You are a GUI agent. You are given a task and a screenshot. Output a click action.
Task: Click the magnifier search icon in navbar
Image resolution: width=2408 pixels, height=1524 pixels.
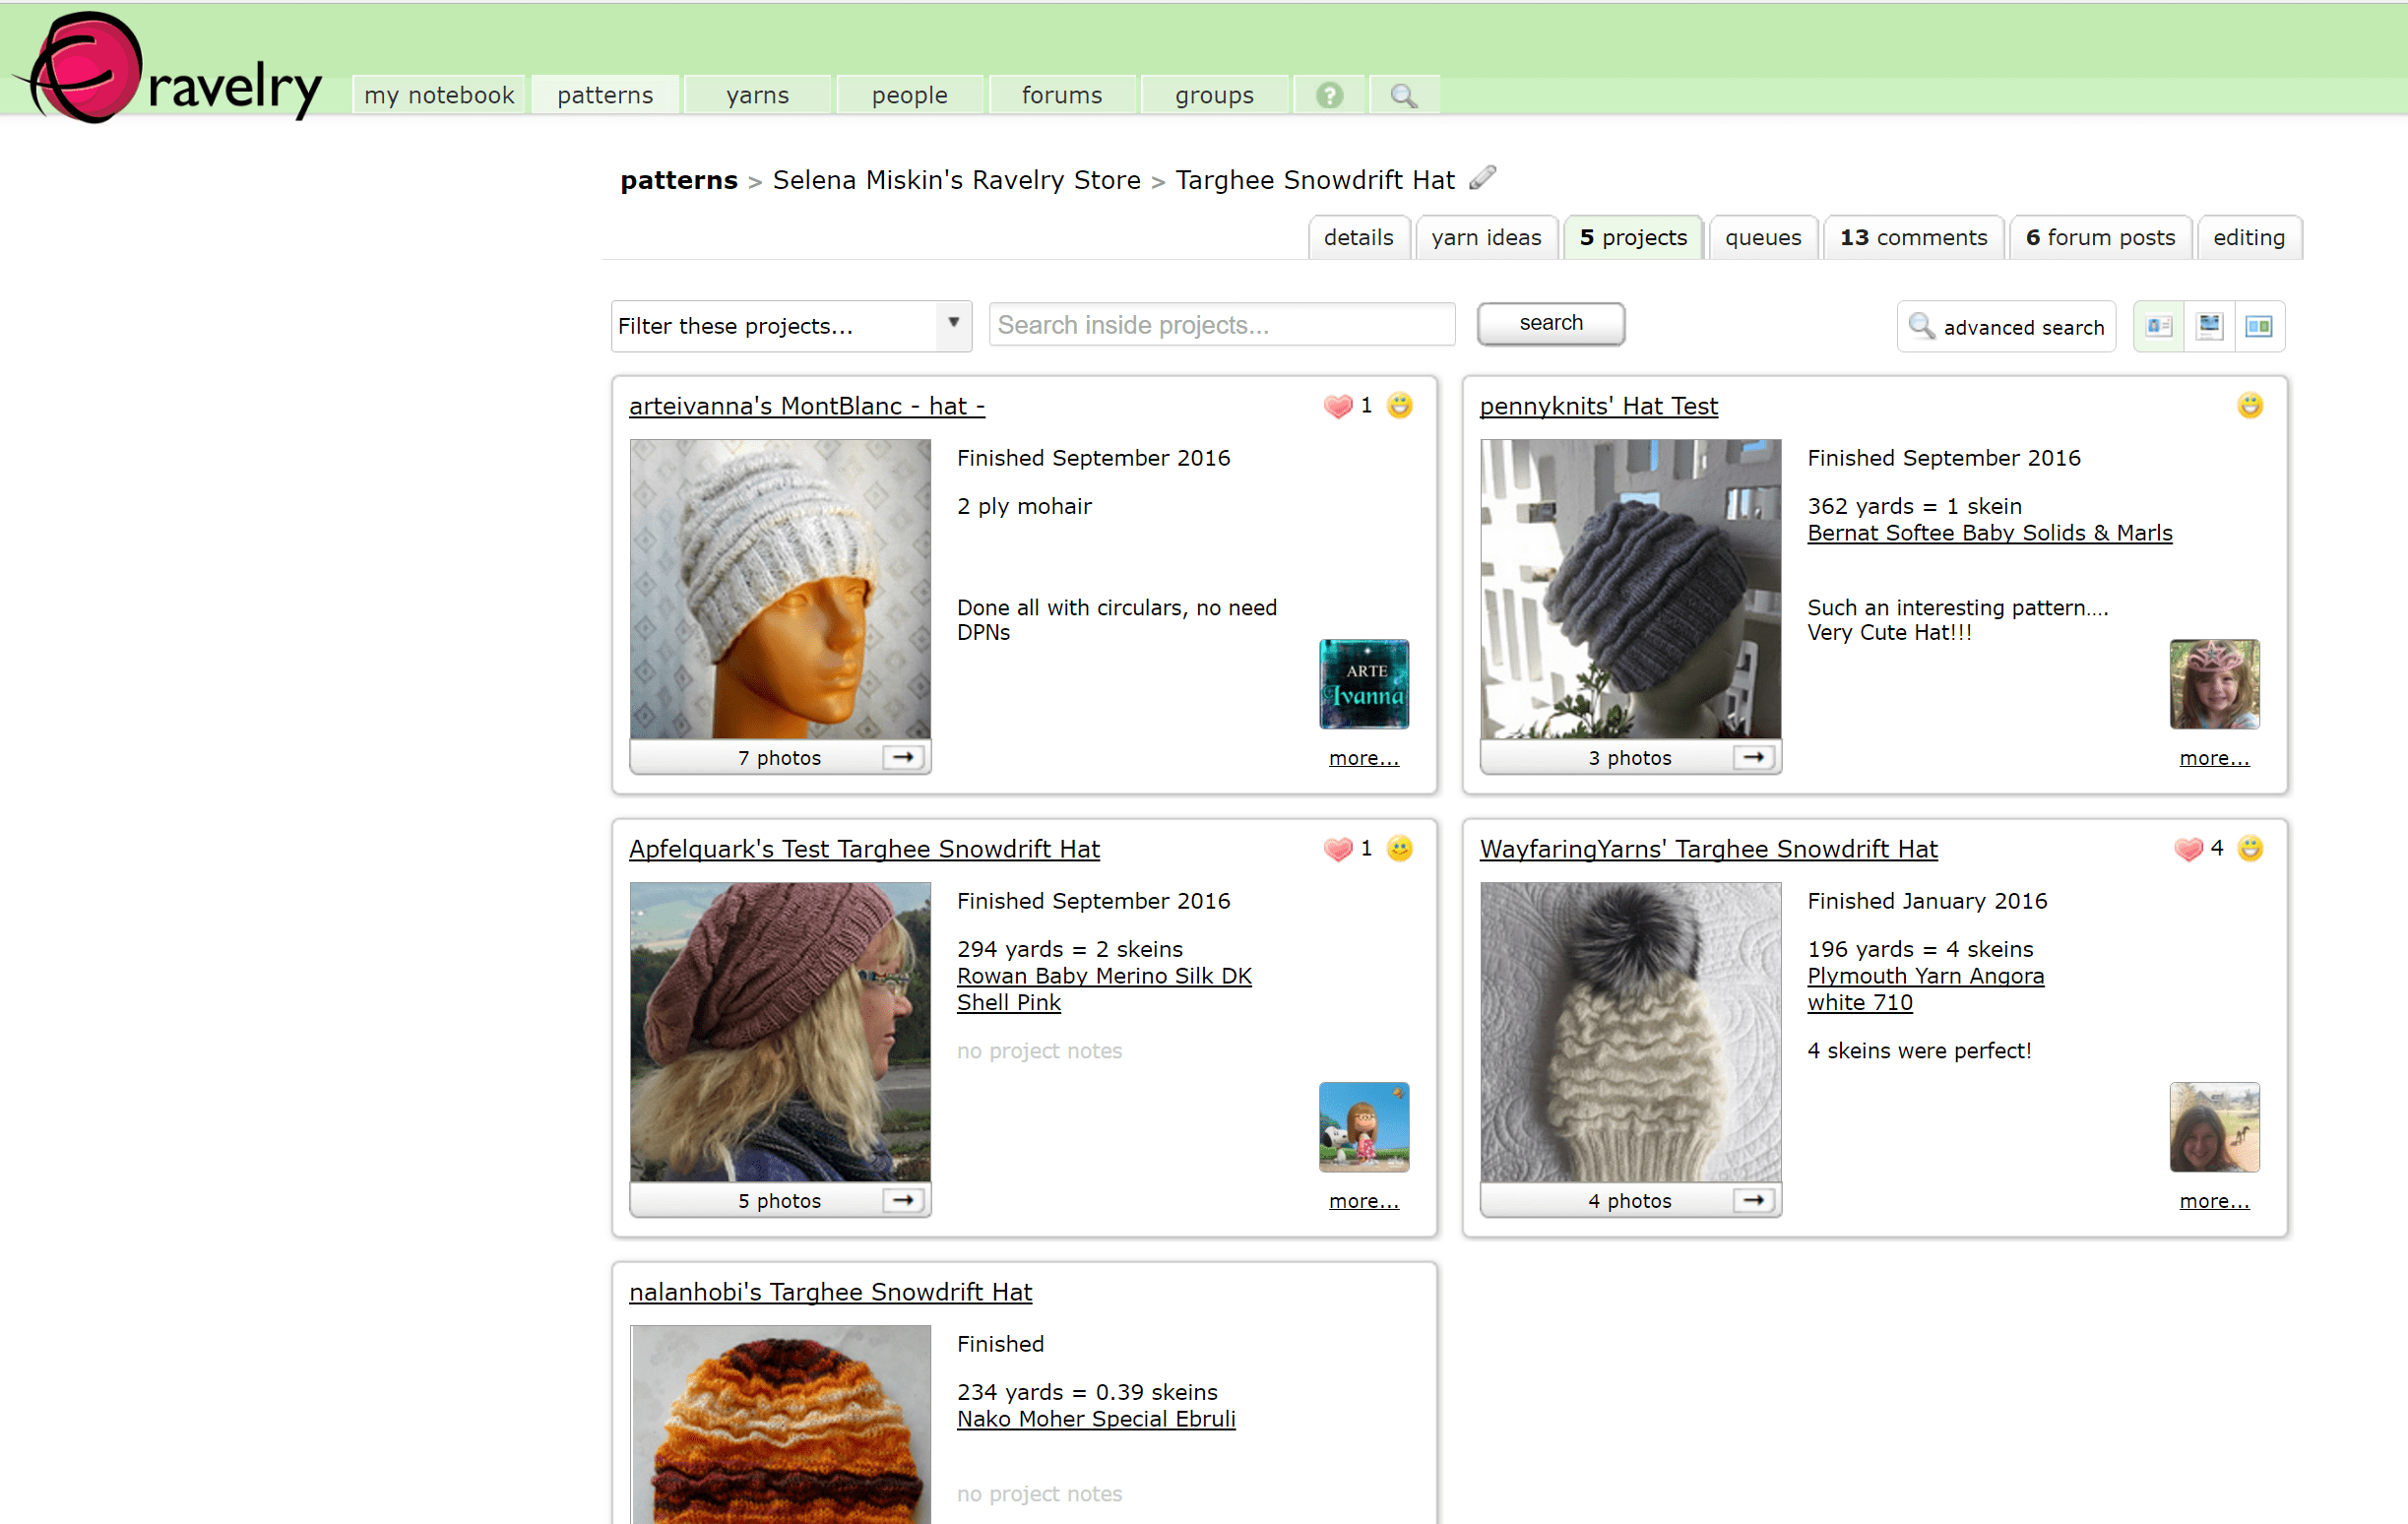pyautogui.click(x=1404, y=95)
